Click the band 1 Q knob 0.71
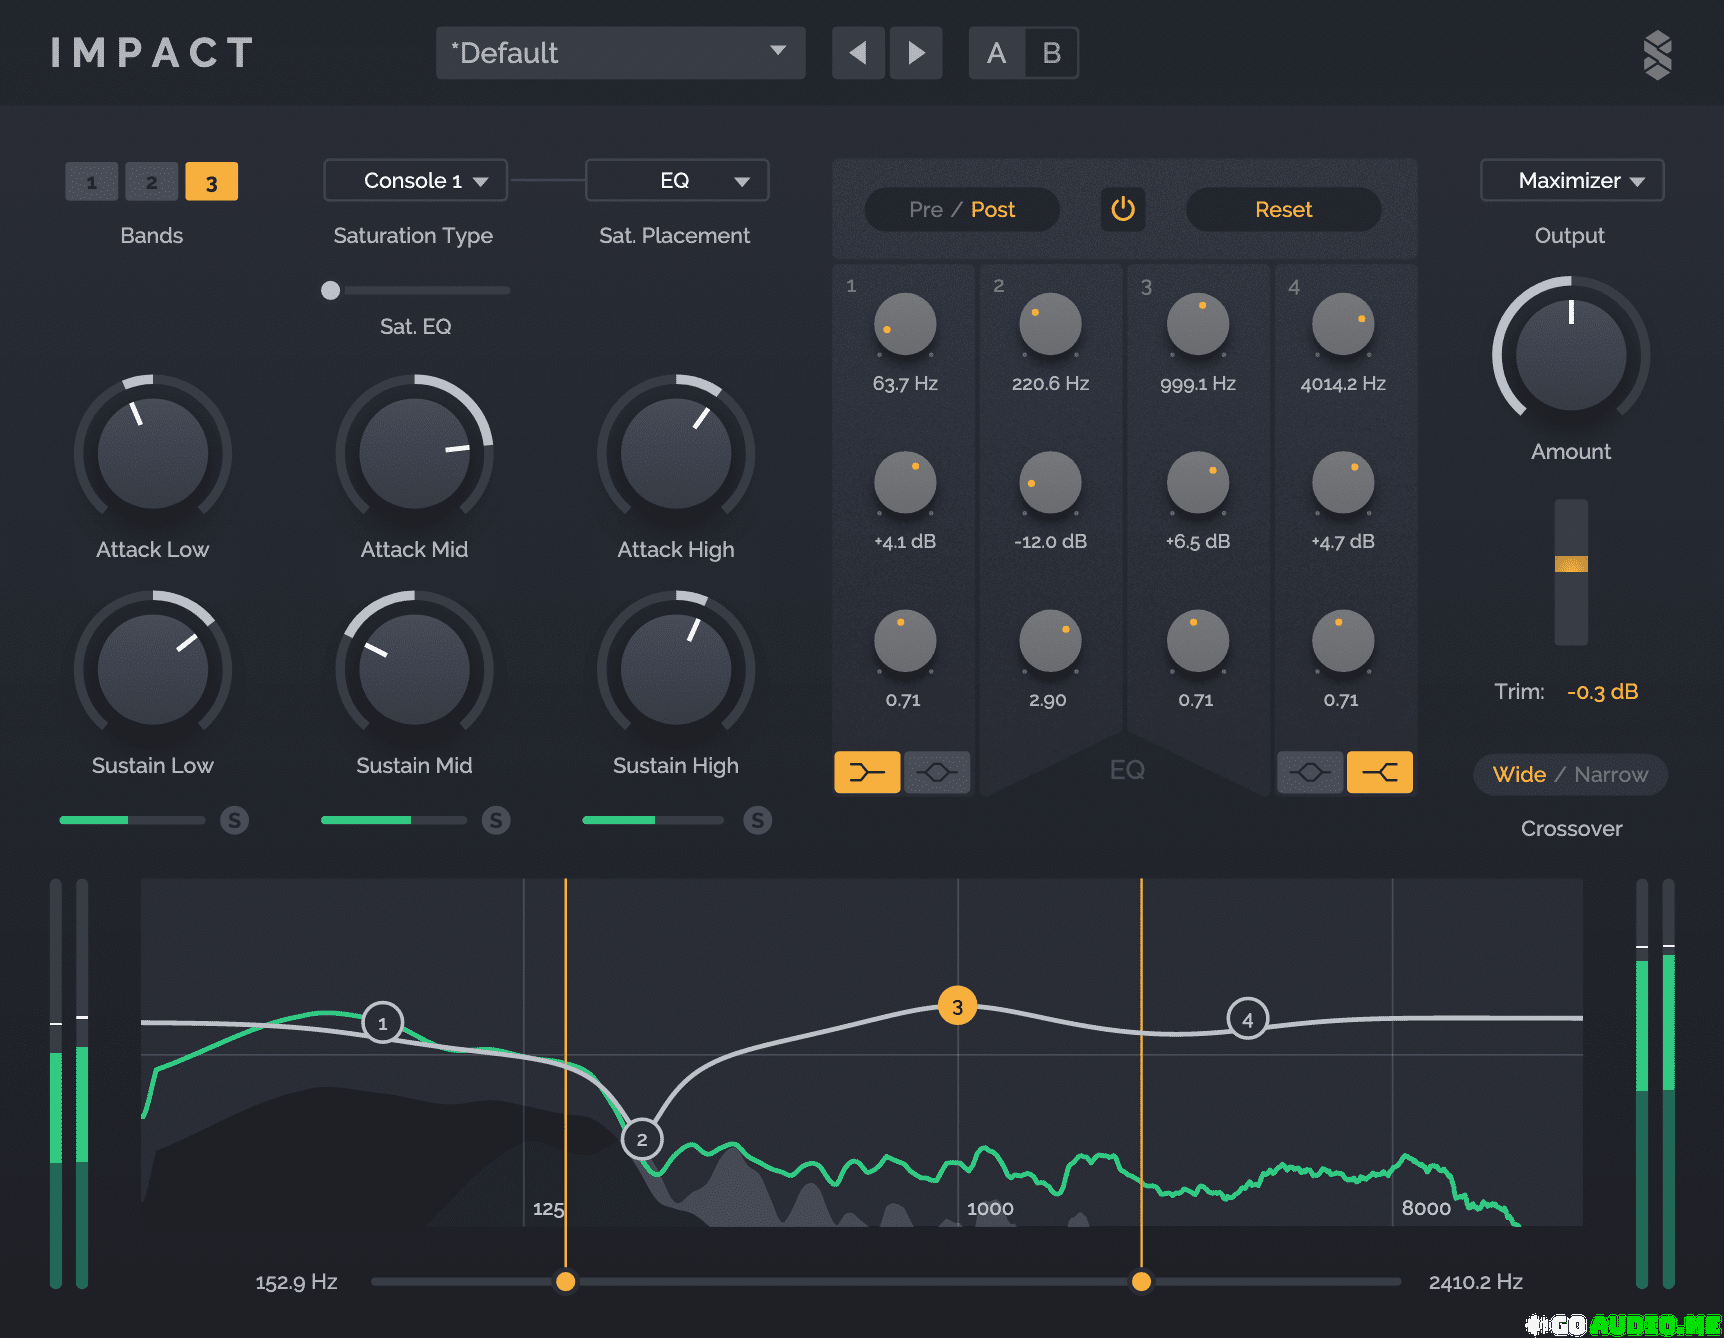1724x1338 pixels. coord(905,640)
